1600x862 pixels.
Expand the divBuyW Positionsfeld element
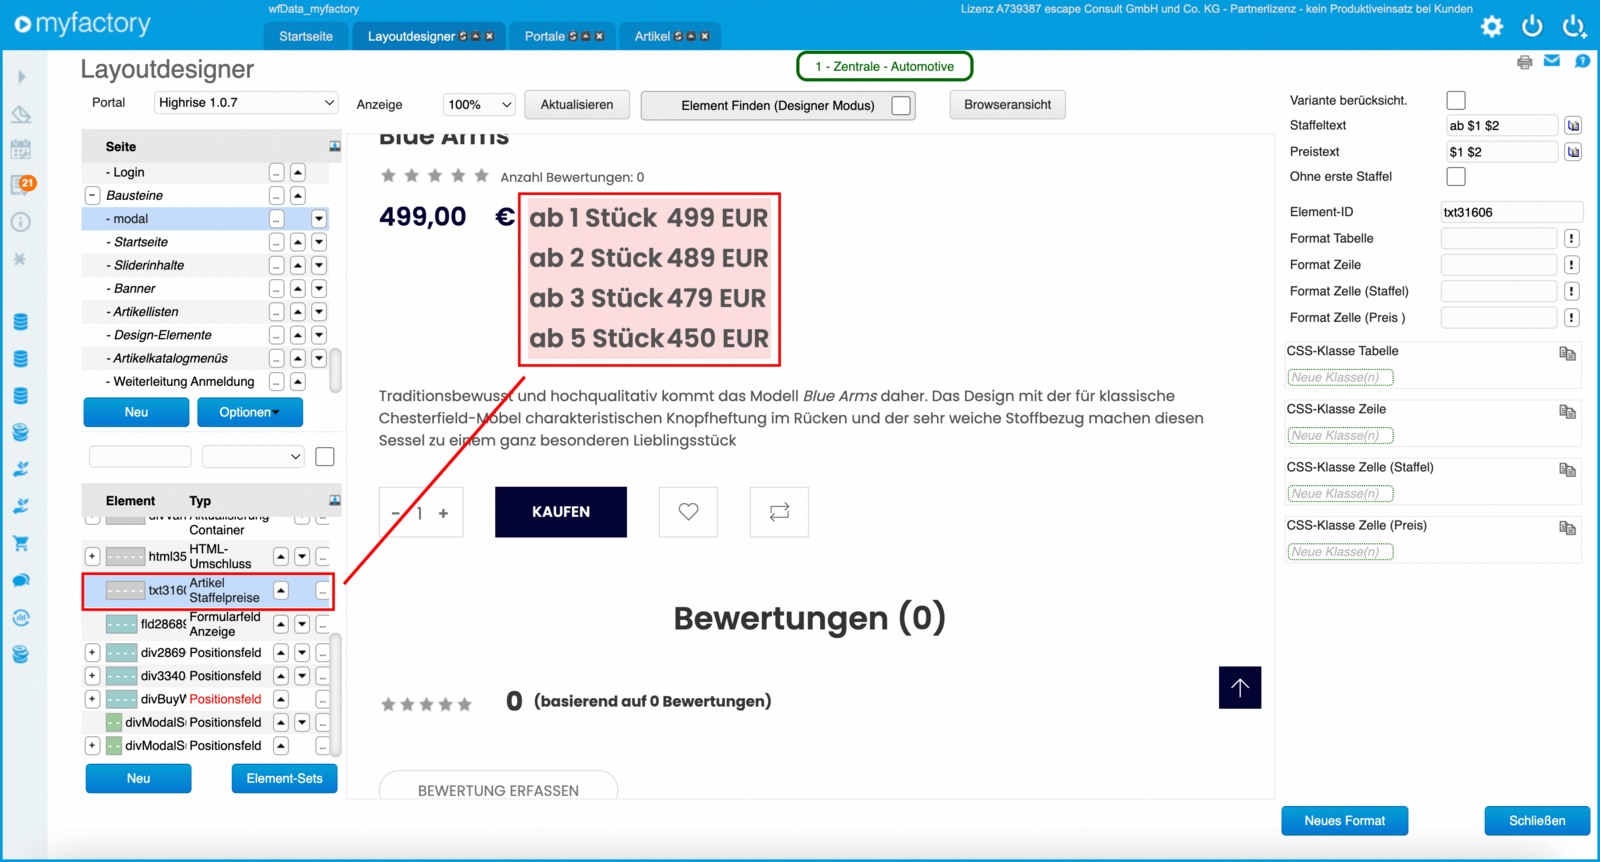[92, 699]
